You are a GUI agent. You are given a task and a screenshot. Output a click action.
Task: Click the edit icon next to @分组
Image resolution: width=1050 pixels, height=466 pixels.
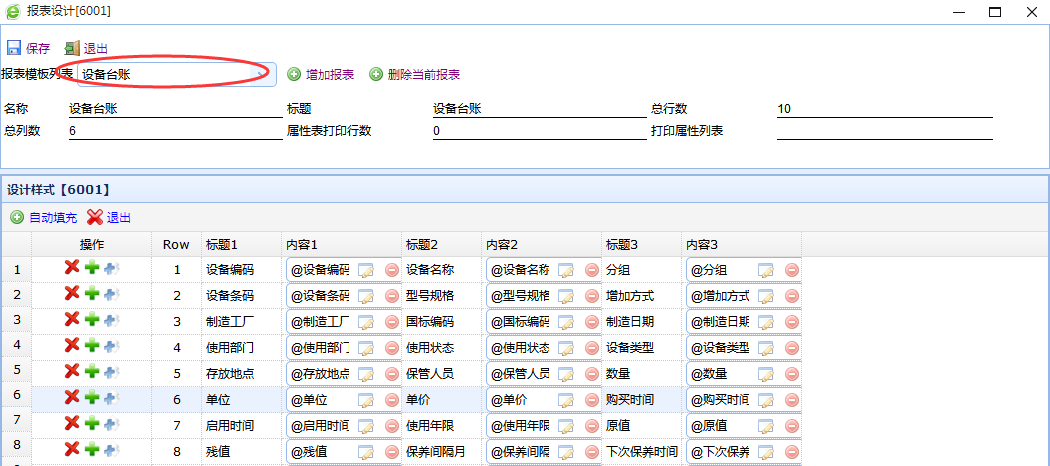tap(766, 270)
